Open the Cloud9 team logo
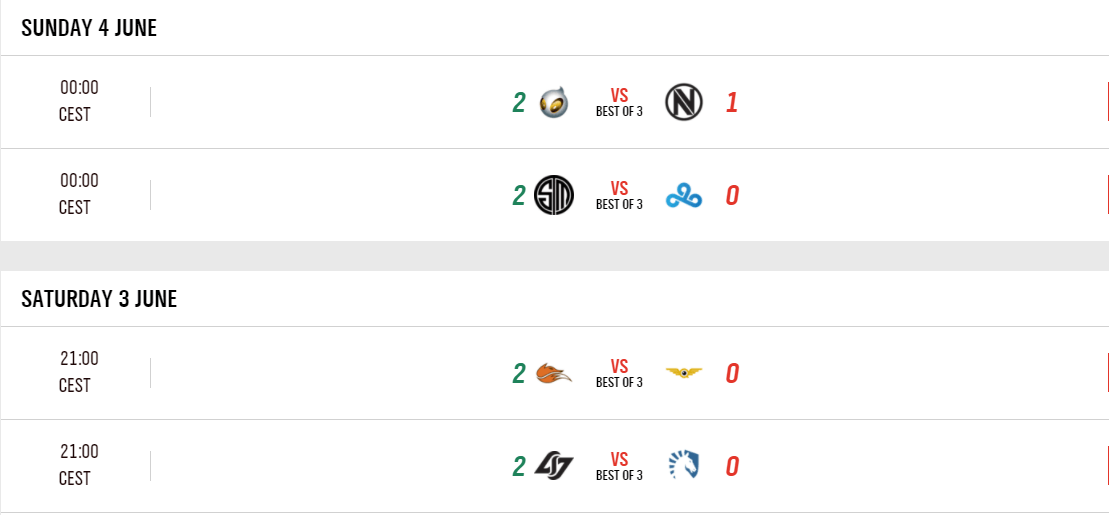This screenshot has height=515, width=1109. pos(684,196)
